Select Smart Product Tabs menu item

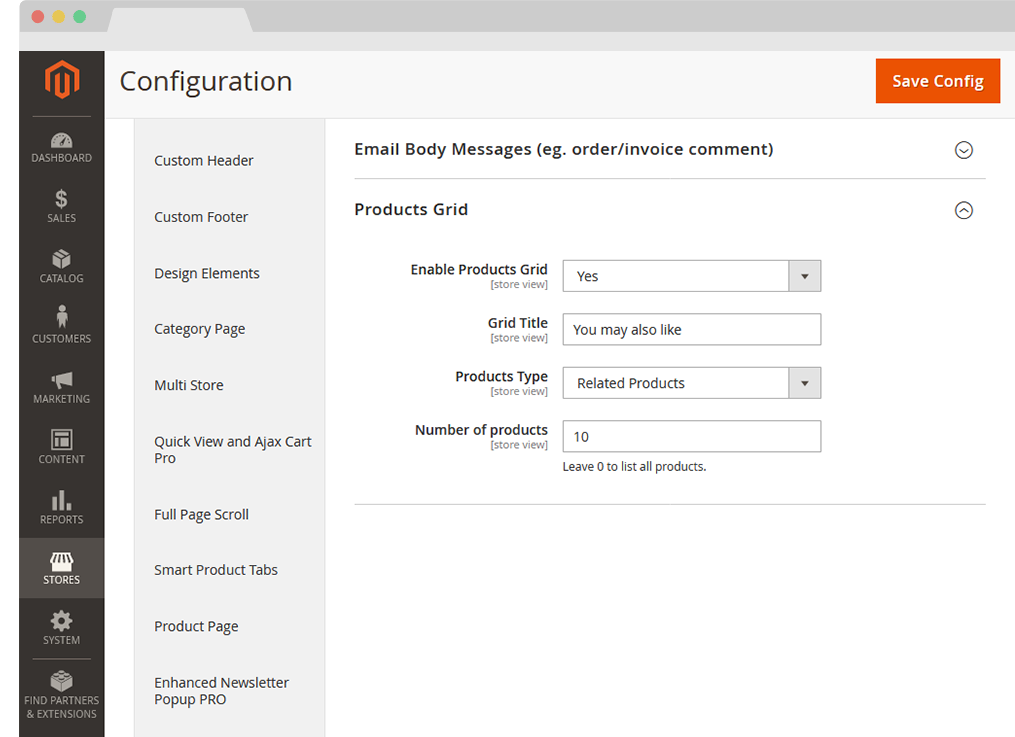click(216, 570)
